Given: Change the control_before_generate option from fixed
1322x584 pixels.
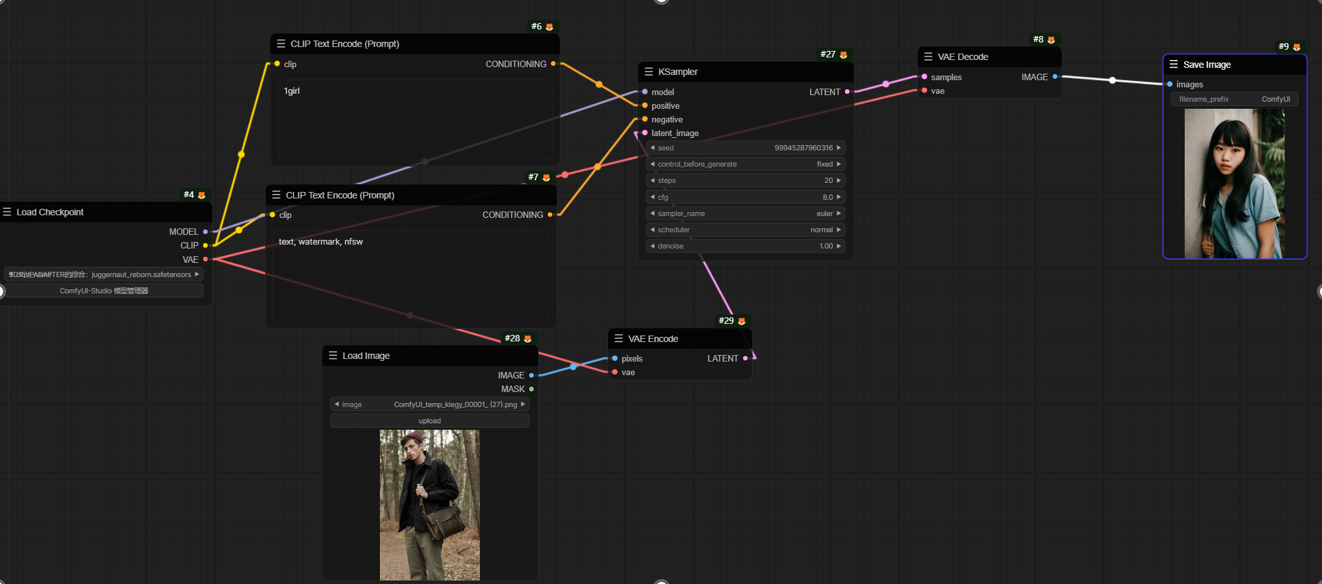Looking at the screenshot, I should click(745, 164).
